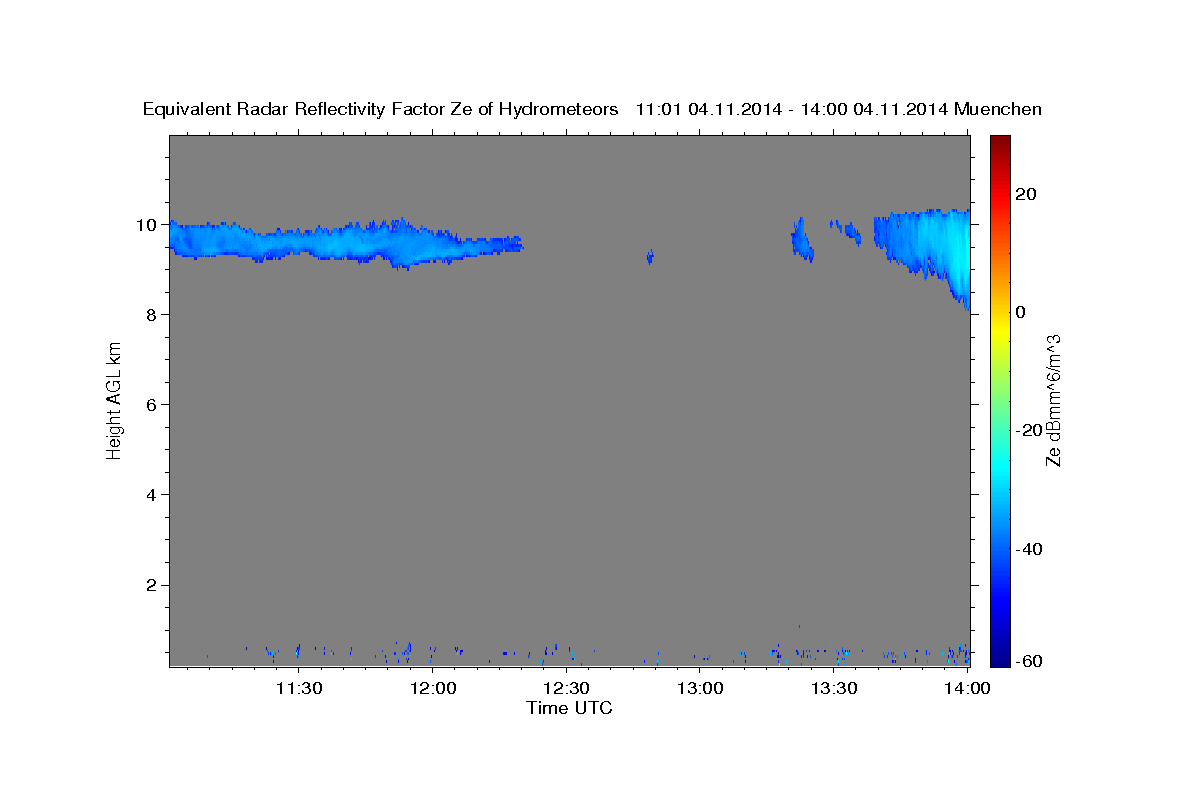This screenshot has width=1200, height=800.
Task: Click the plot title 'Equivalent Radar Reflectivity Factor Ze of Hydrometeors'
Action: coord(380,110)
